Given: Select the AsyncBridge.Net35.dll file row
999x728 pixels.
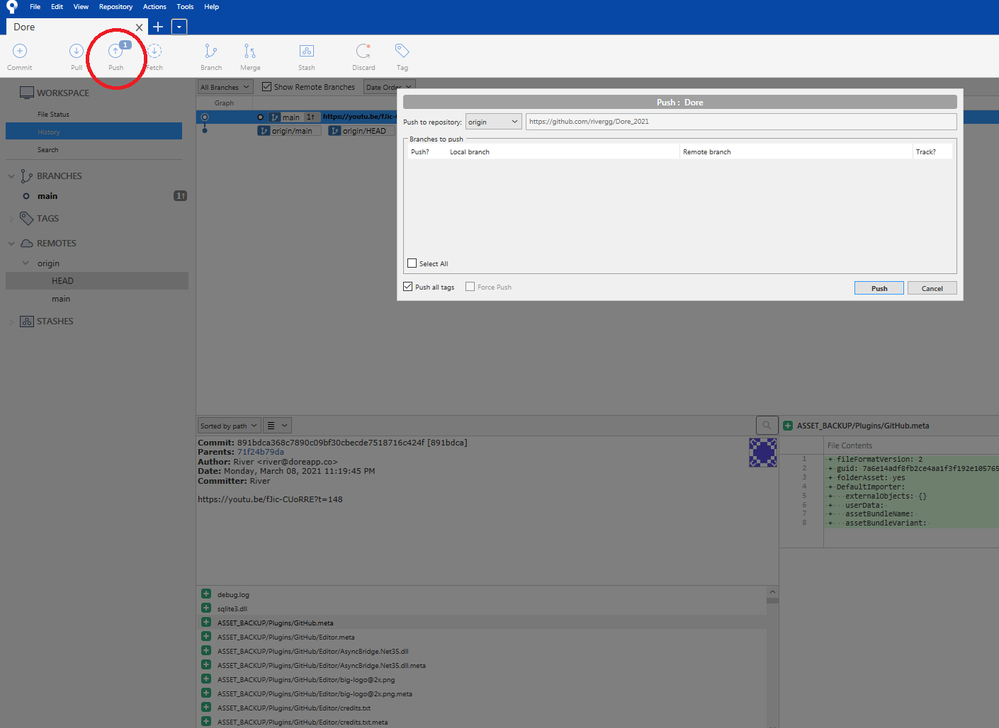Looking at the screenshot, I should coord(482,651).
